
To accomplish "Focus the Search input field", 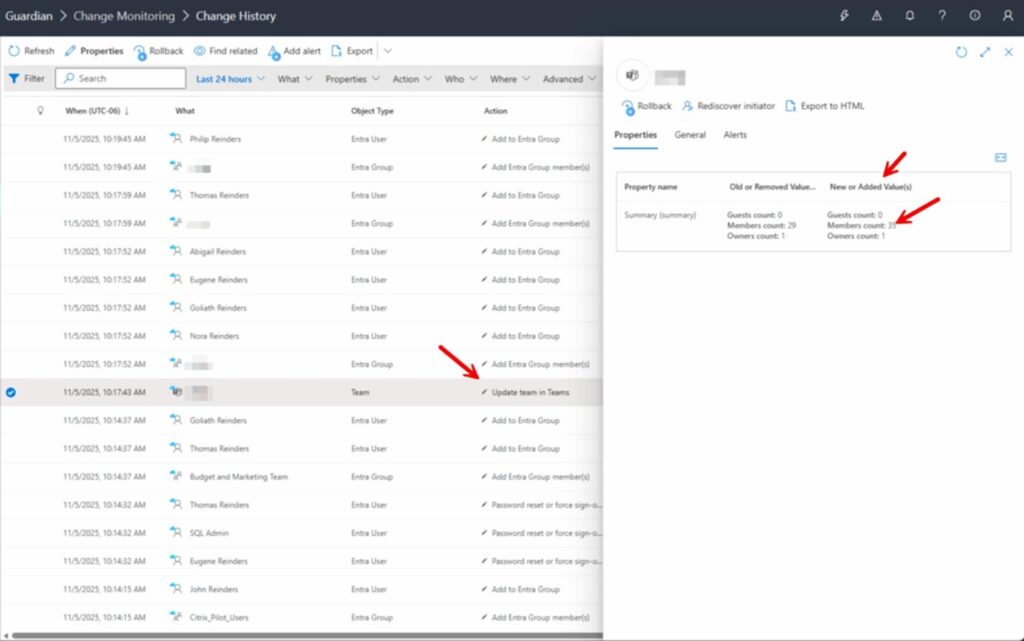I will pyautogui.click(x=121, y=78).
